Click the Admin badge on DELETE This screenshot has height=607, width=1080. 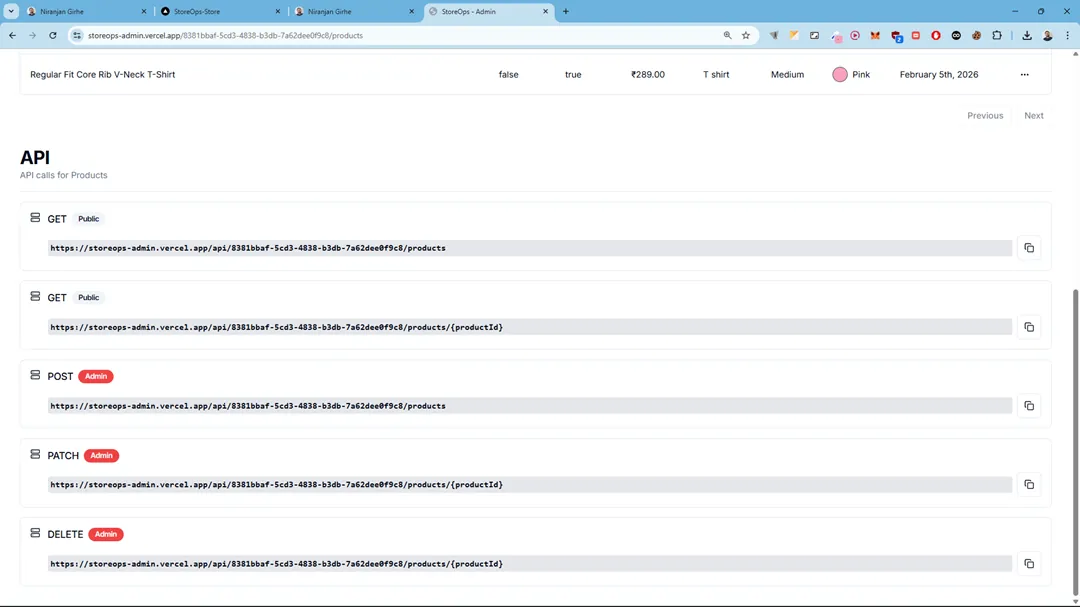pos(105,534)
